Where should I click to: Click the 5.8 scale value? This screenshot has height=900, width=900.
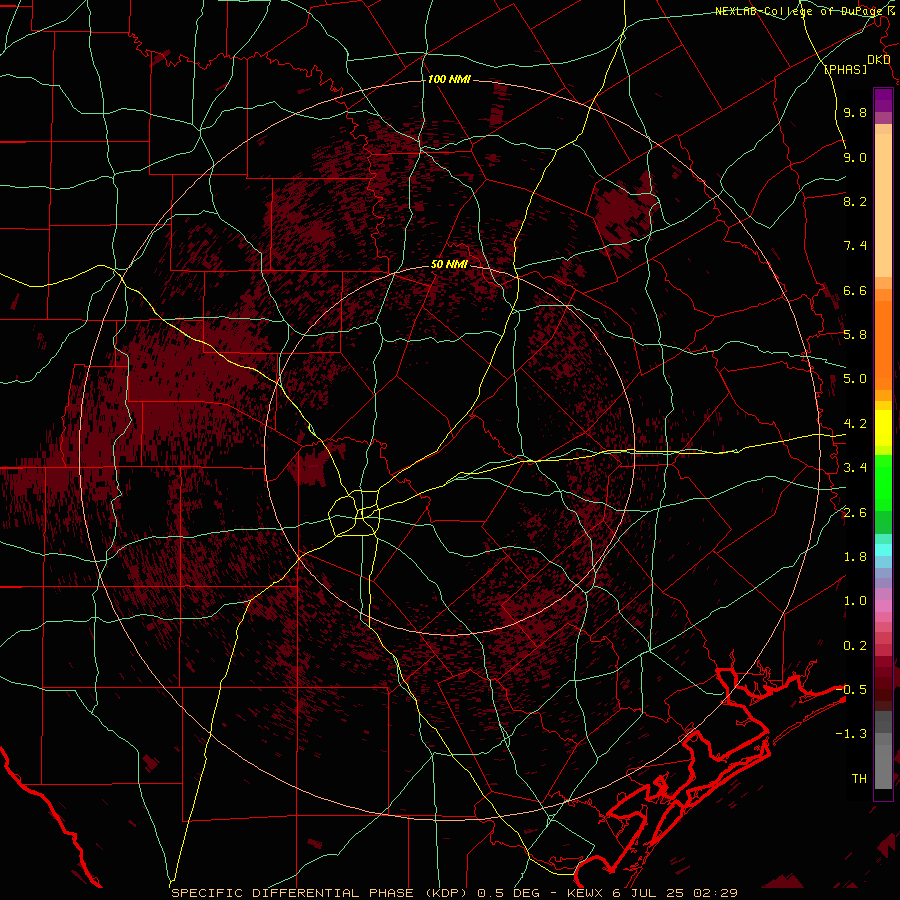[855, 335]
